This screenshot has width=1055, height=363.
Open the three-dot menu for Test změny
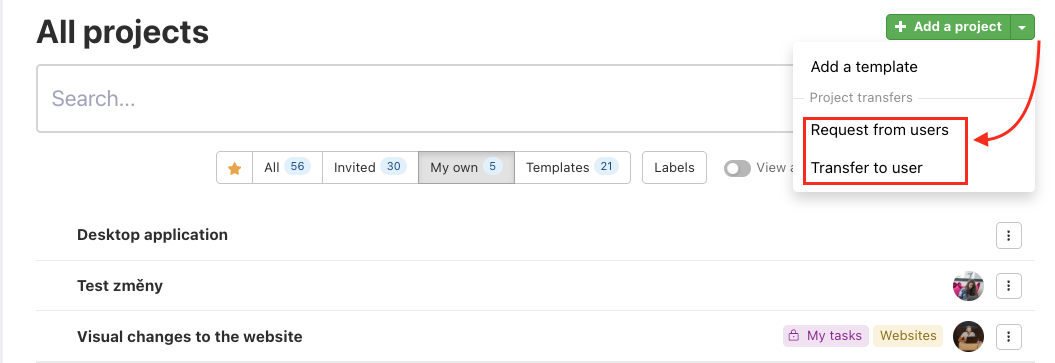1009,286
